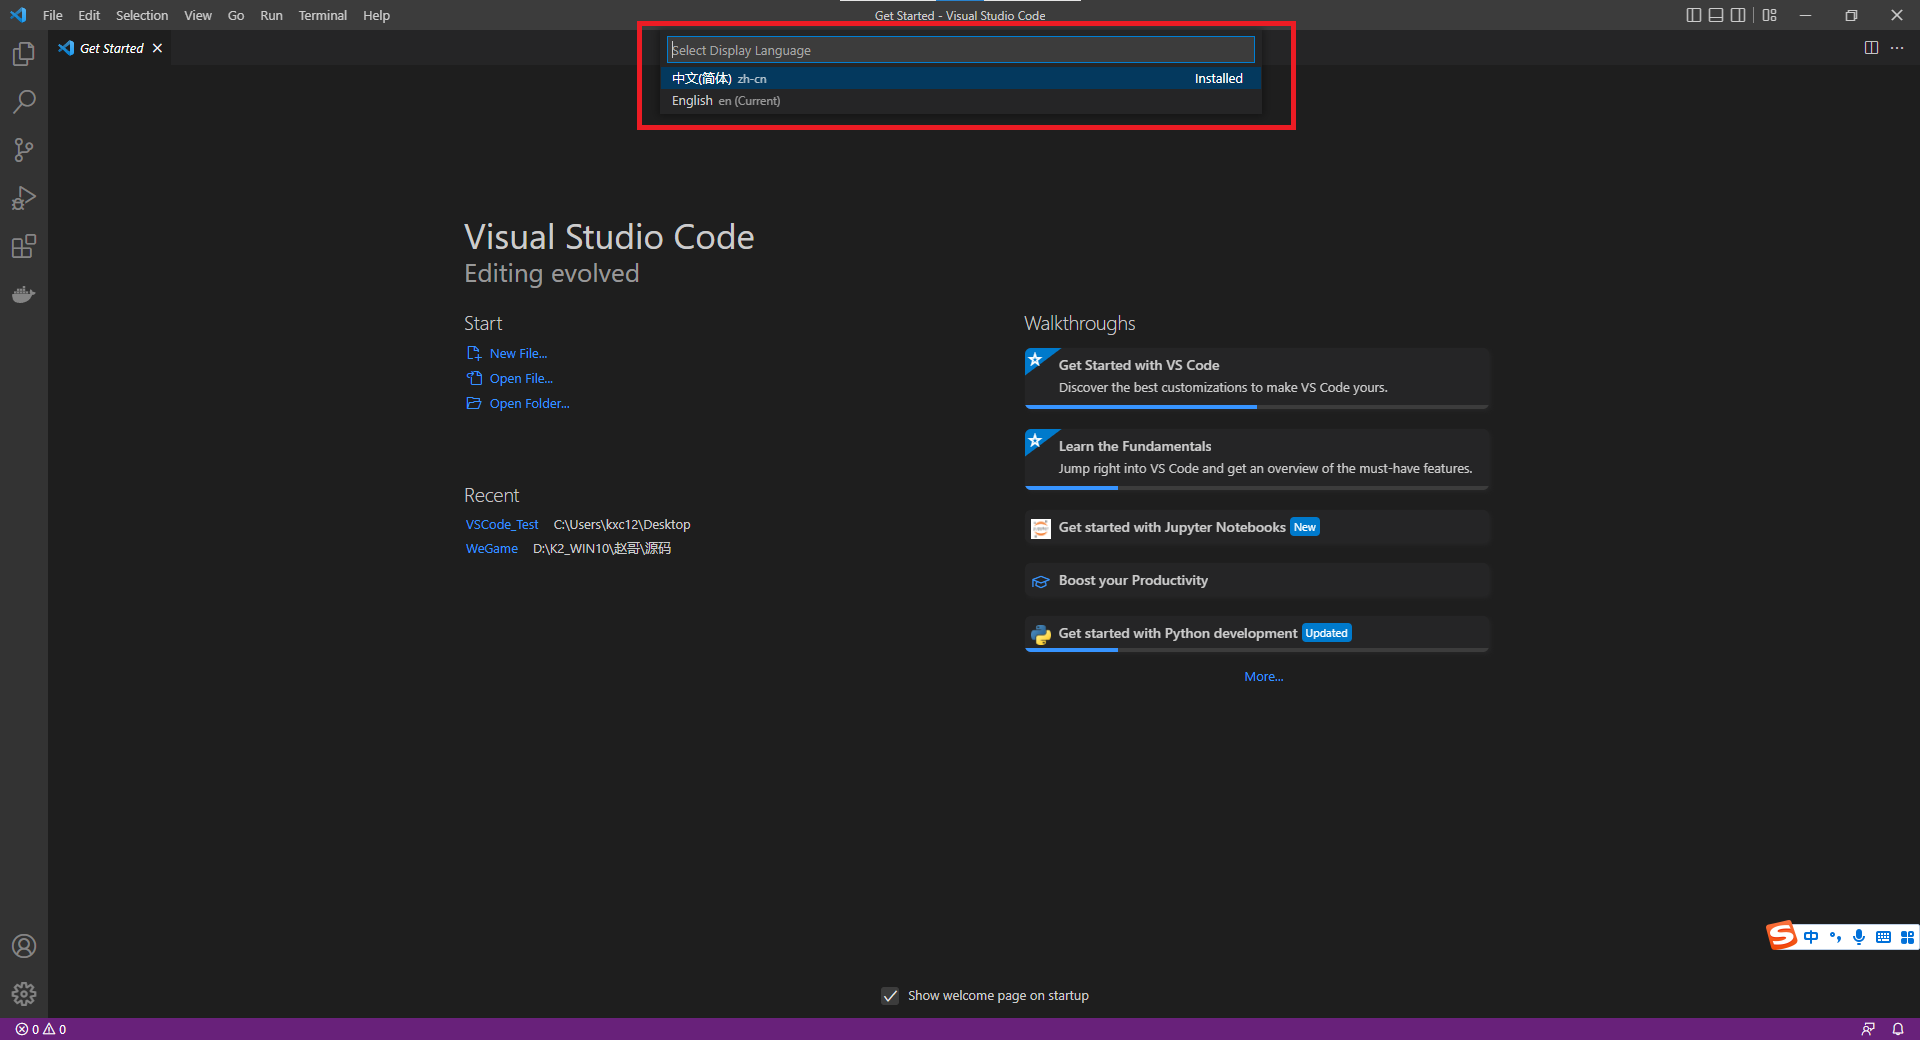Expand More walkthroughs
Screen dimensions: 1920x1040
[x=1263, y=676]
